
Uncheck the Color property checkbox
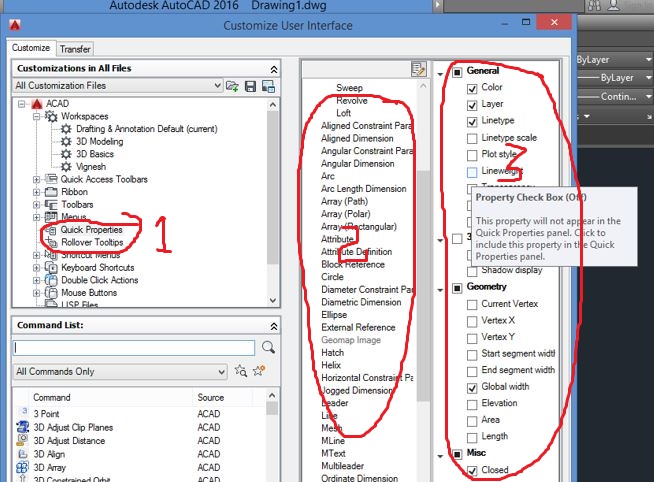coord(472,88)
